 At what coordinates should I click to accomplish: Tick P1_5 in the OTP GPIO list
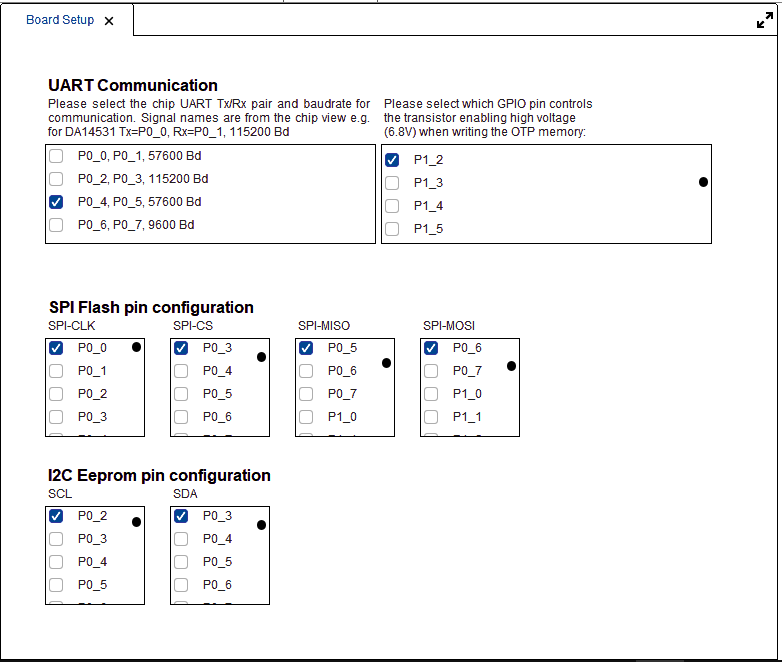(392, 229)
